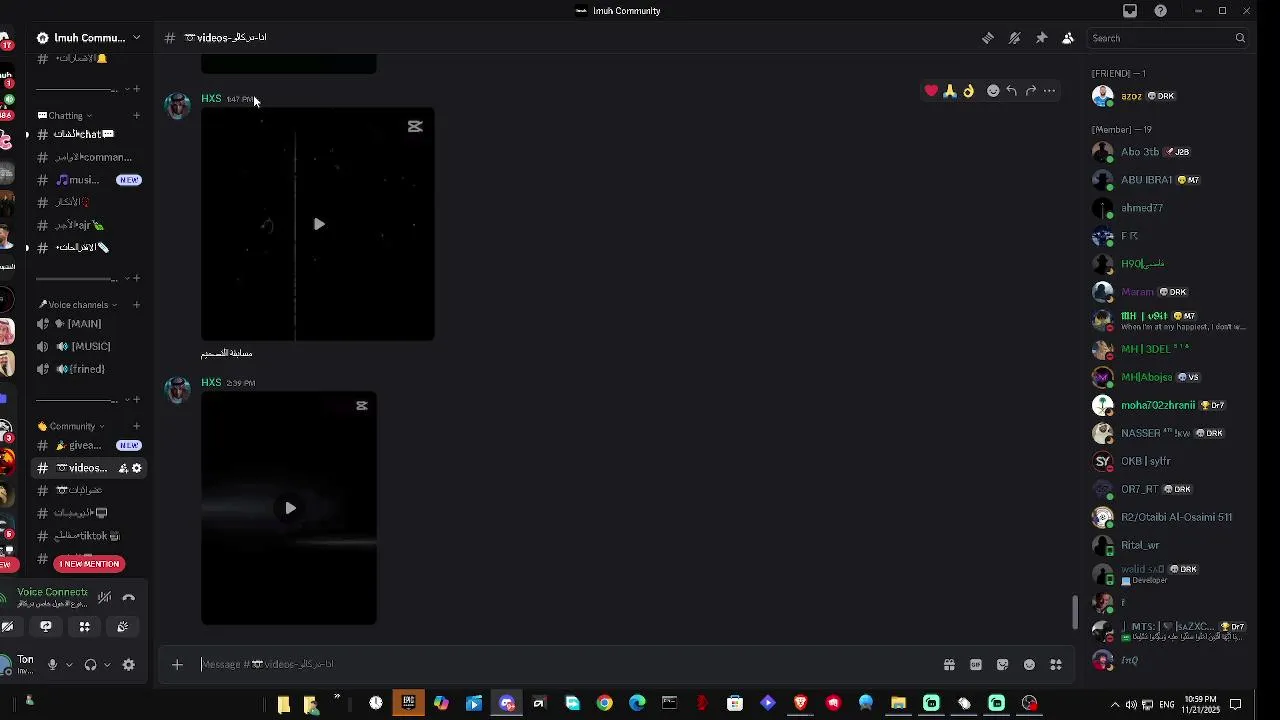Screen dimensions: 1280x720
Task: Open the Help icon in the title bar
Action: pos(1160,11)
